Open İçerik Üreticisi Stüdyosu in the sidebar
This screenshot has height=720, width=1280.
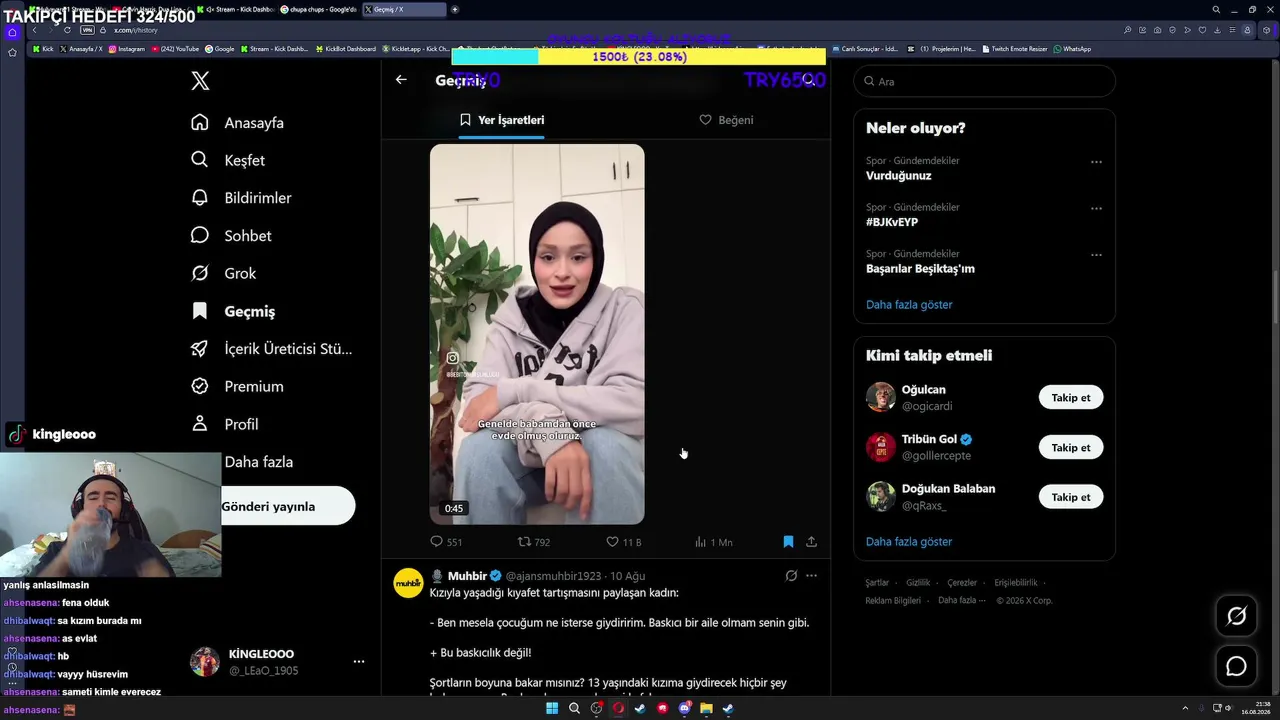[271, 349]
